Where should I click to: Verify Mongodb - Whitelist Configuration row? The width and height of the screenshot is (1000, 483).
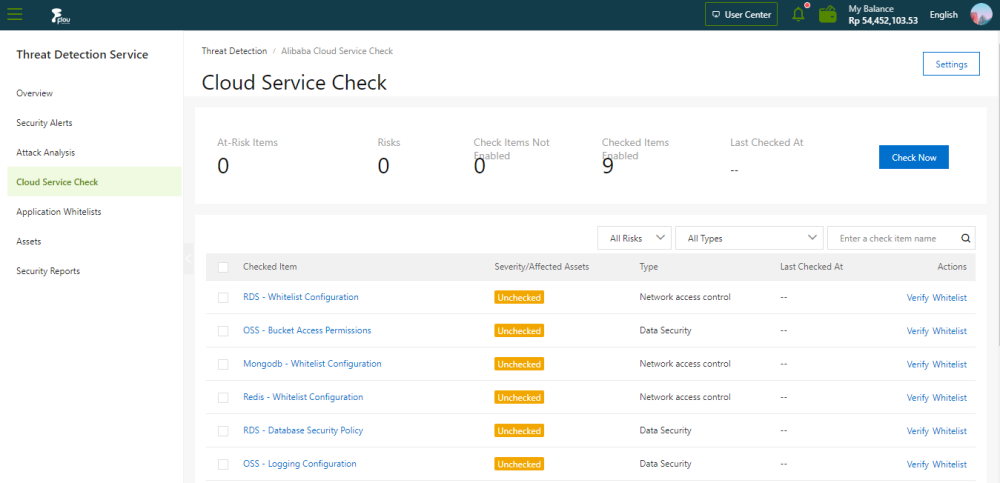(x=917, y=364)
